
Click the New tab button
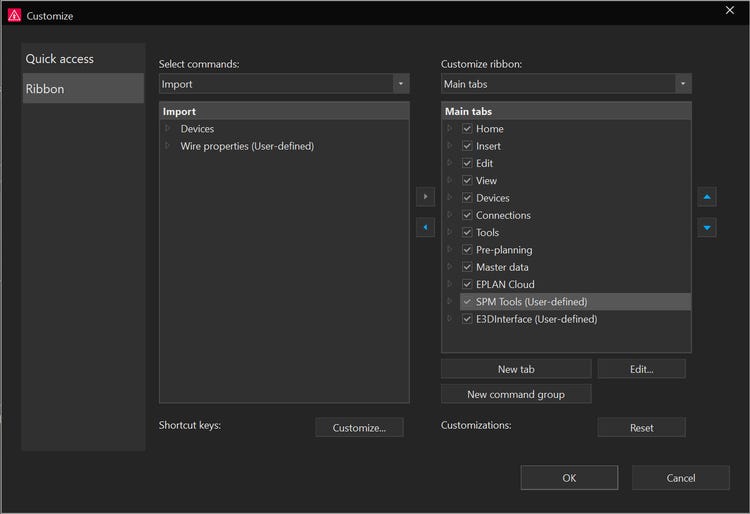coord(516,369)
